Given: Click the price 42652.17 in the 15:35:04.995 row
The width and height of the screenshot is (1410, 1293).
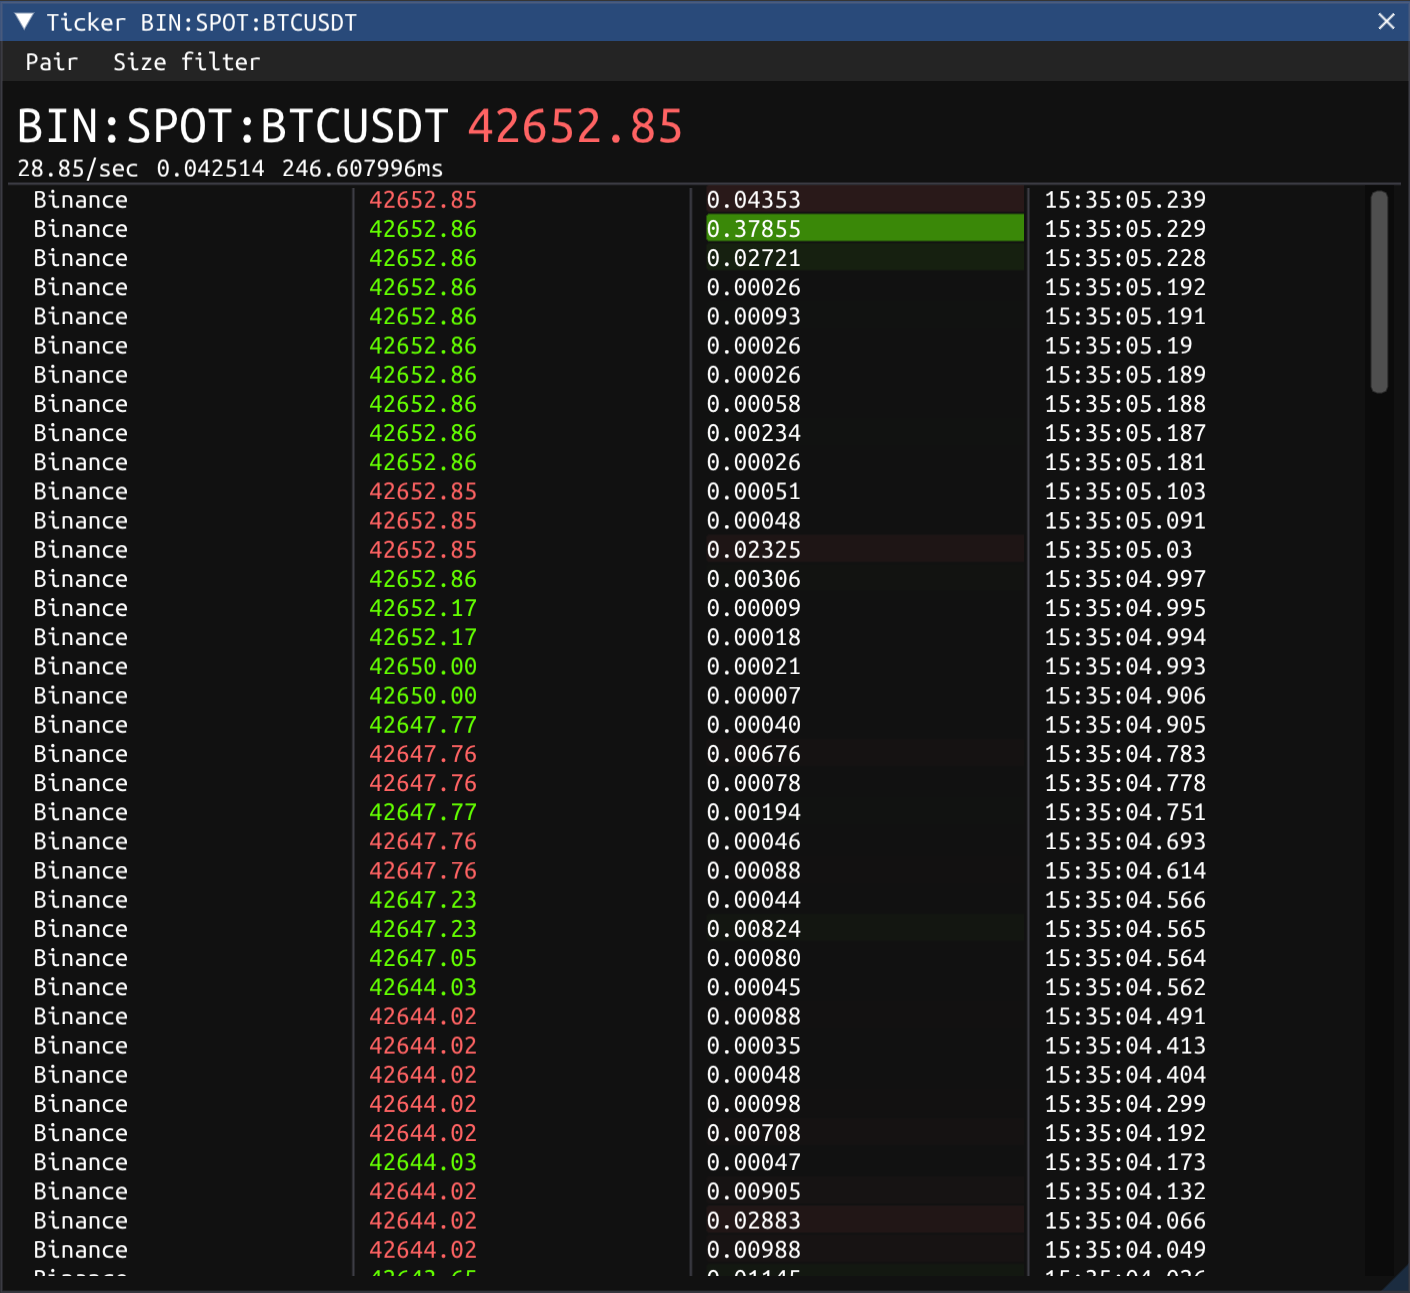Looking at the screenshot, I should (423, 608).
